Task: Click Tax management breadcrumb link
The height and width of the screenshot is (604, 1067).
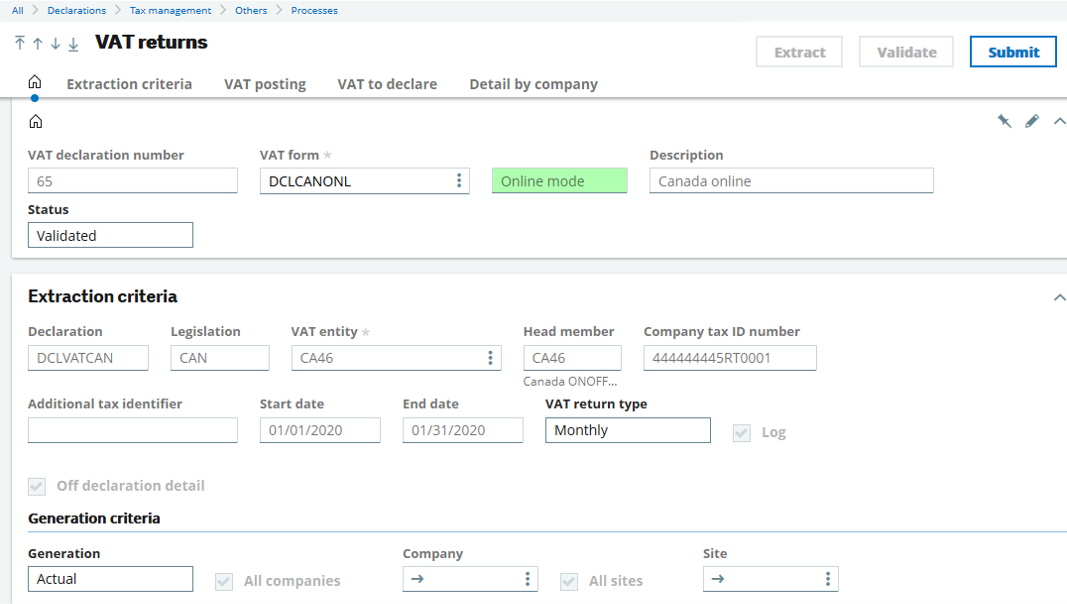Action: coord(170,10)
